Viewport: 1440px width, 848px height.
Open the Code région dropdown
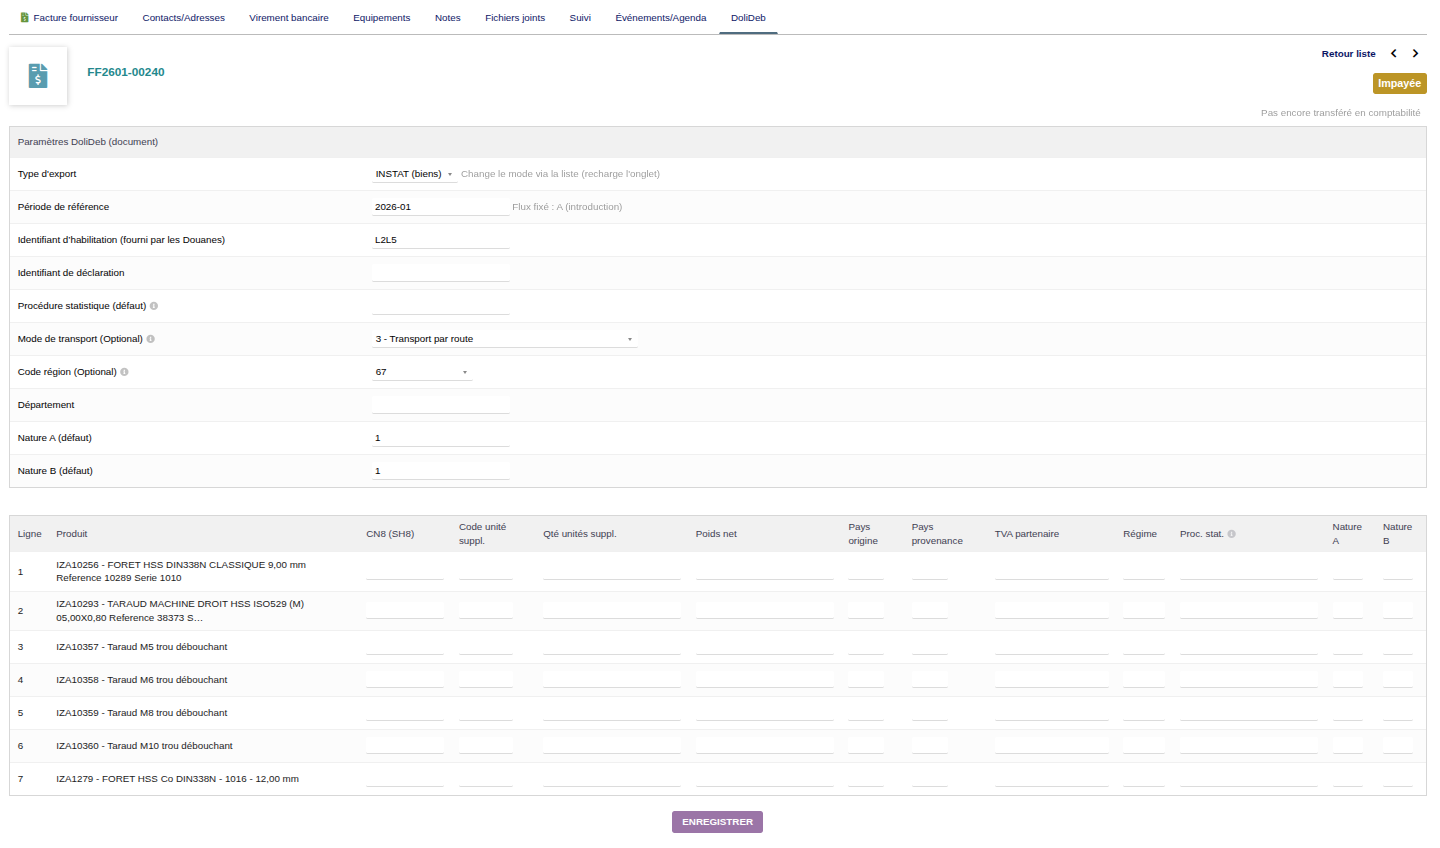(421, 372)
